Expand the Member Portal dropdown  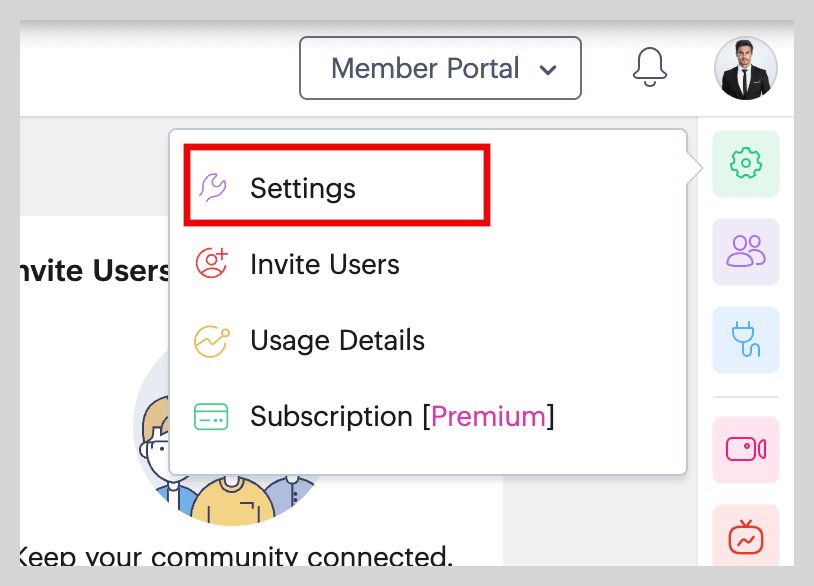(439, 68)
